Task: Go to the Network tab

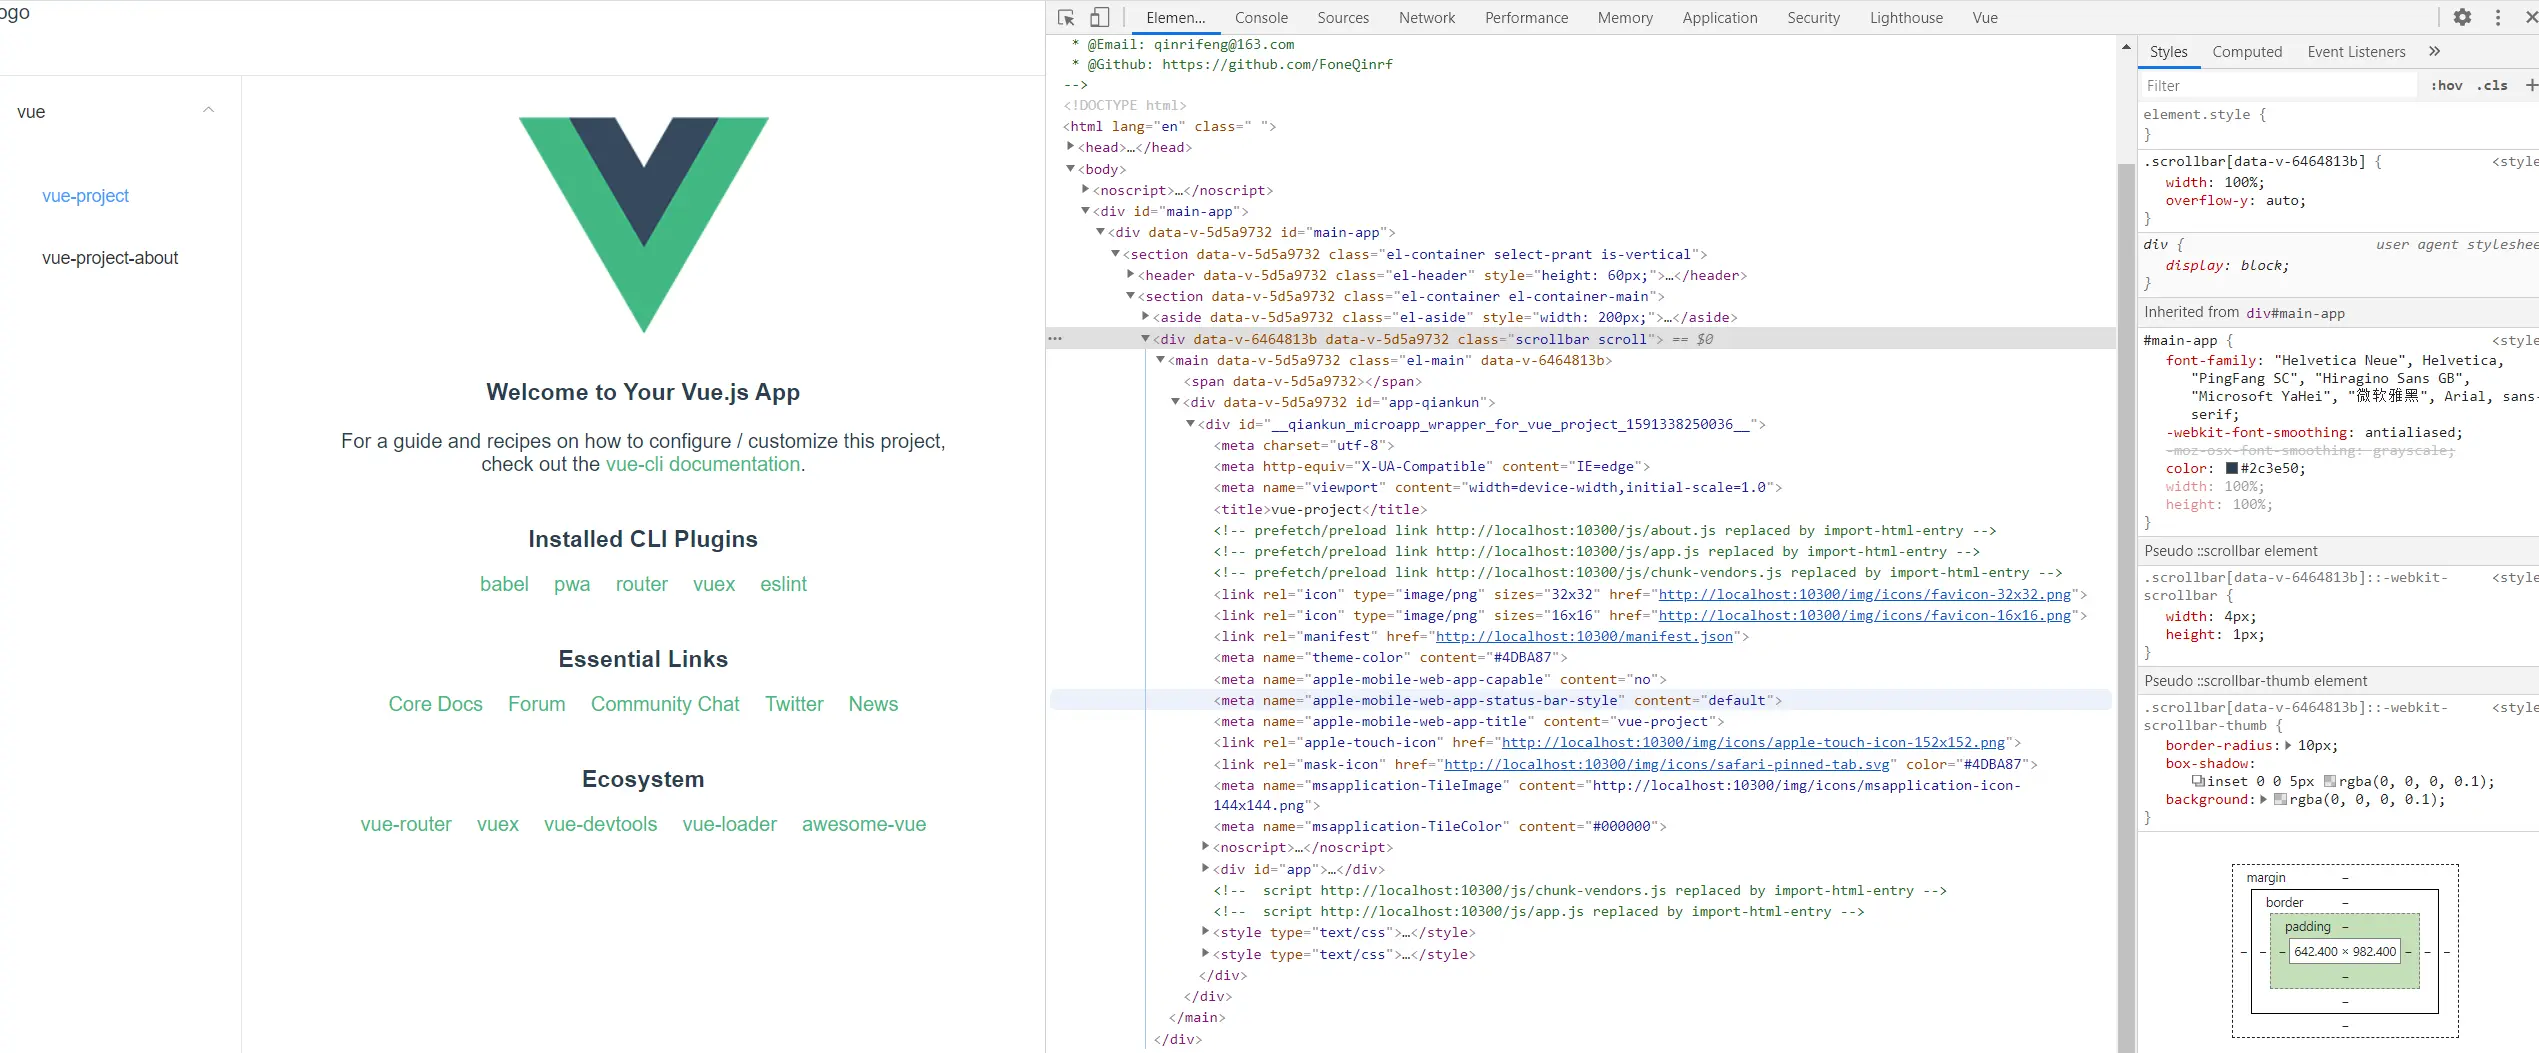Action: tap(1427, 18)
